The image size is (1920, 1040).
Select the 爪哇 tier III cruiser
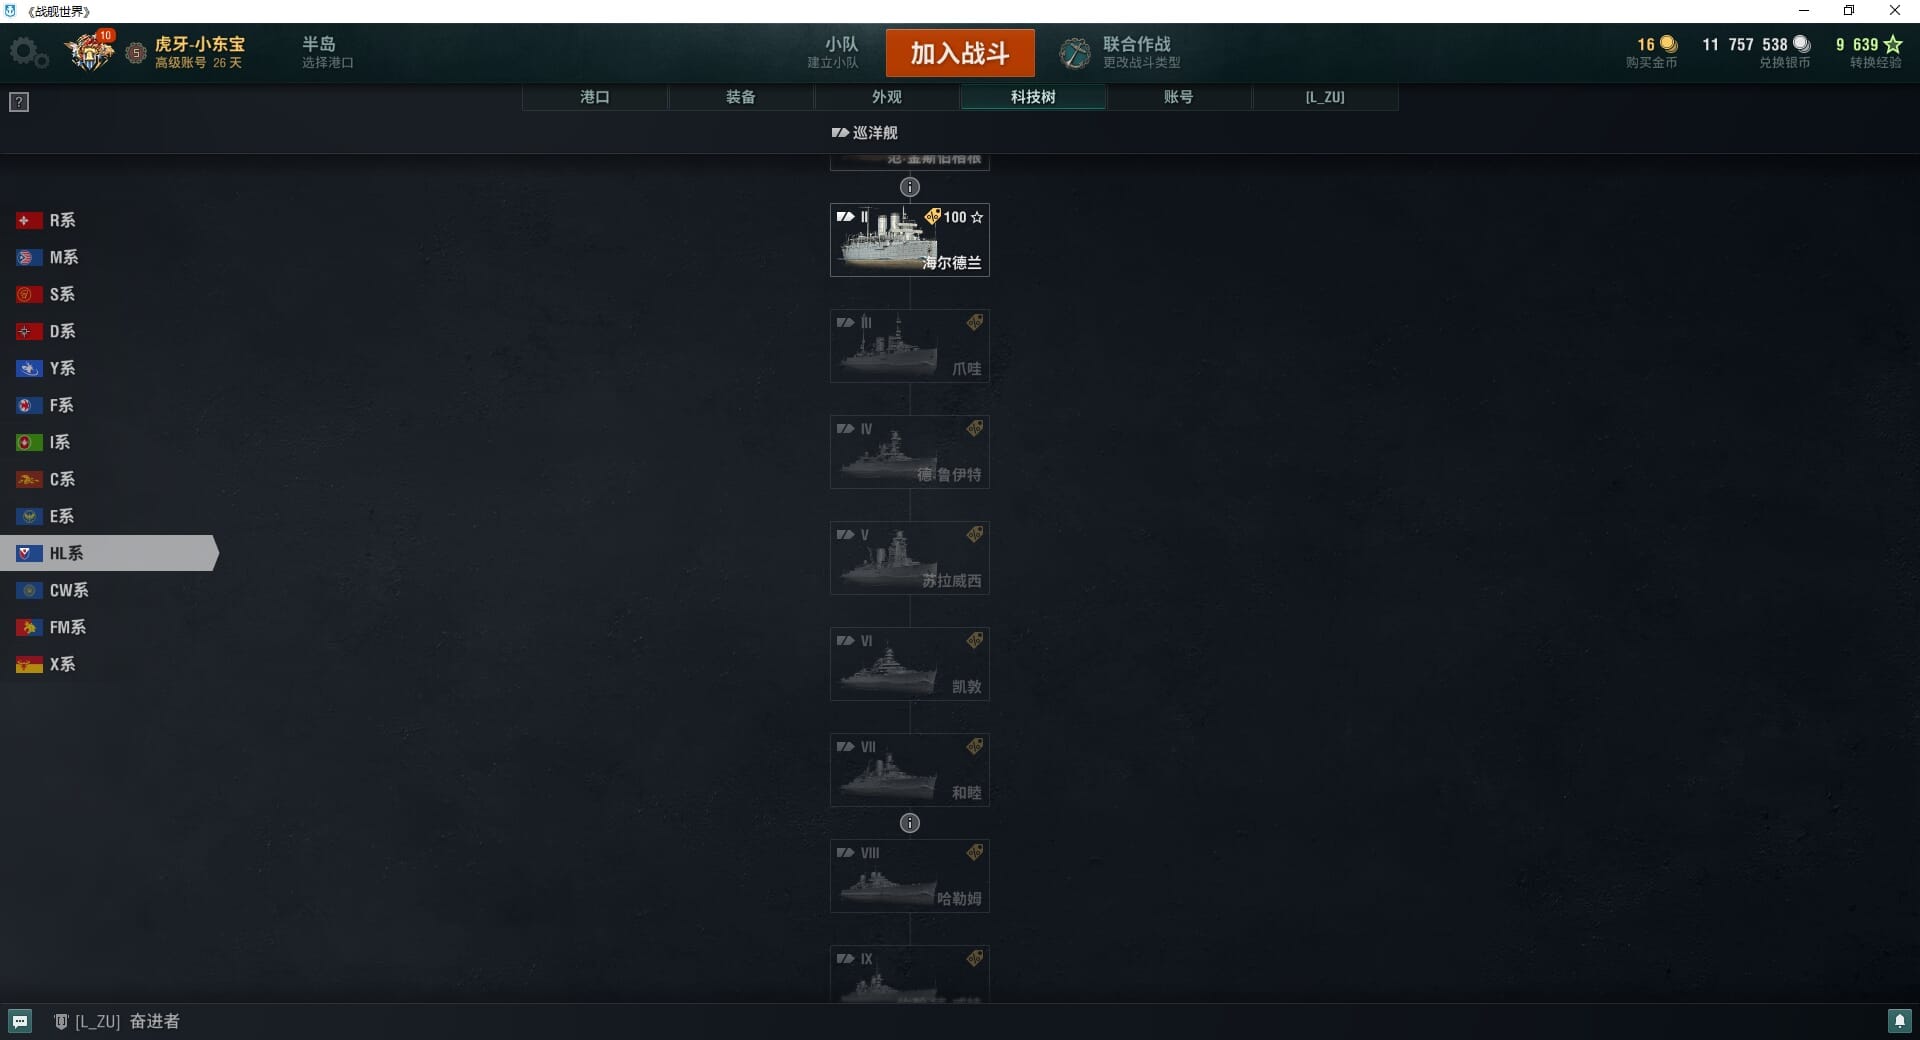[x=910, y=346]
